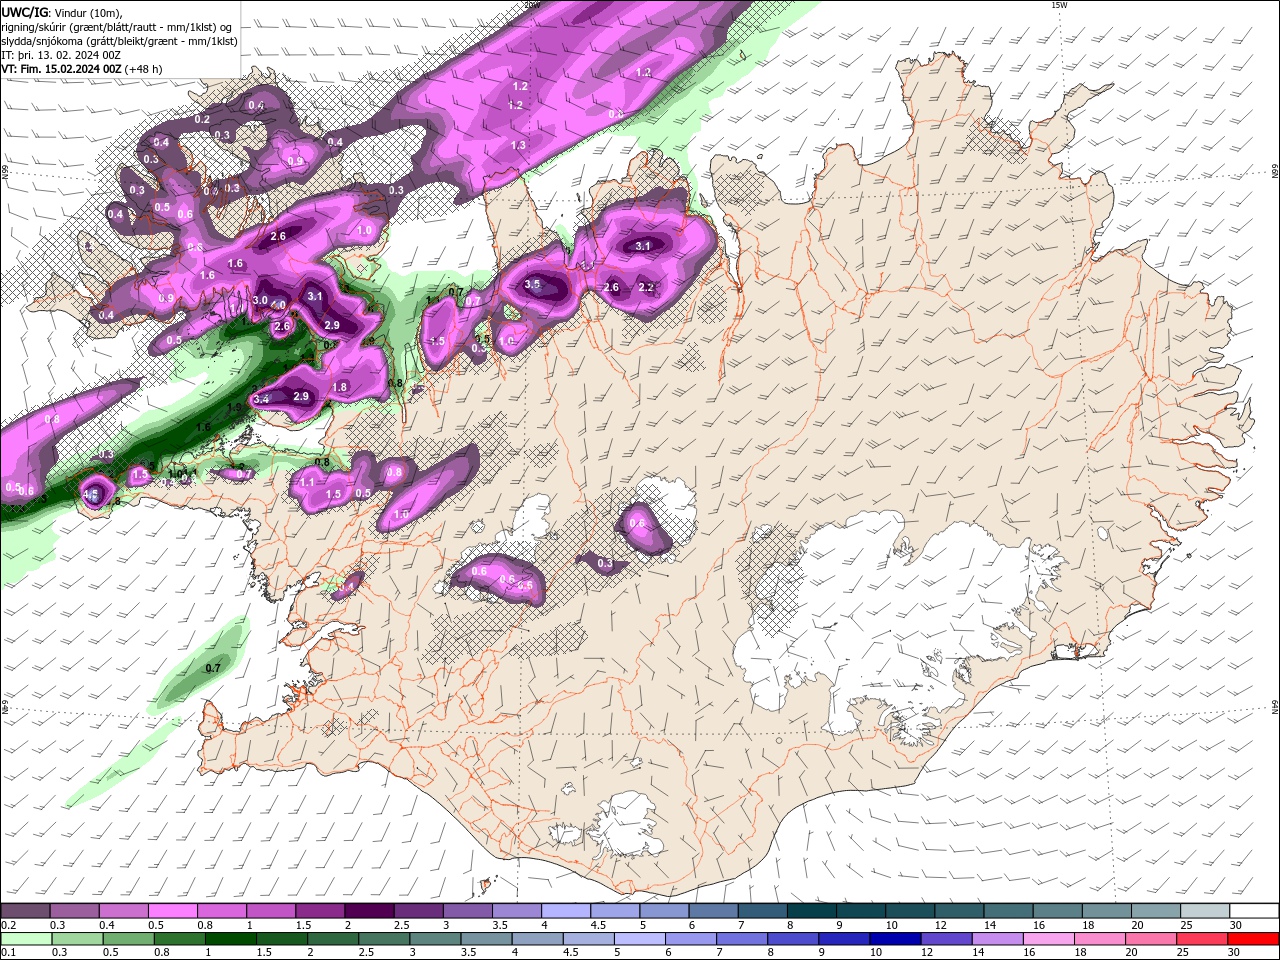1280x960 pixels.
Task: Click the 'slydda/snjókoma (grátt/bleikt/grænt - mm/1klst)' line
Action: coord(119,41)
